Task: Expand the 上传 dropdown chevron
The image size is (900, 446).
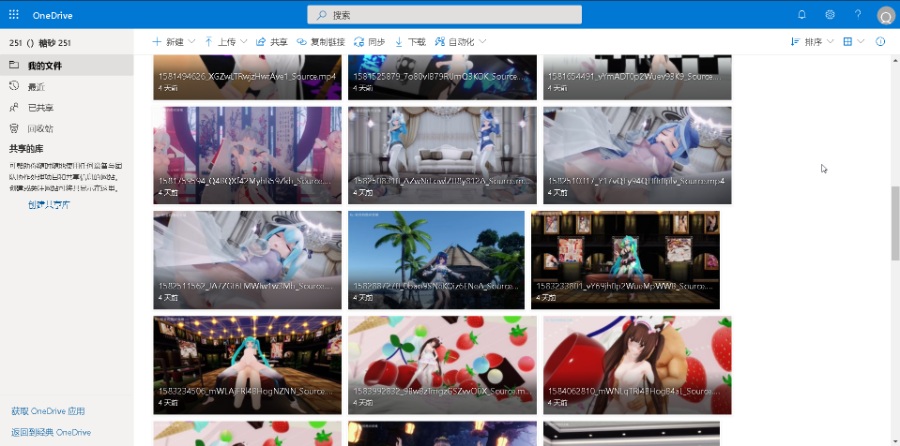Action: pos(243,42)
